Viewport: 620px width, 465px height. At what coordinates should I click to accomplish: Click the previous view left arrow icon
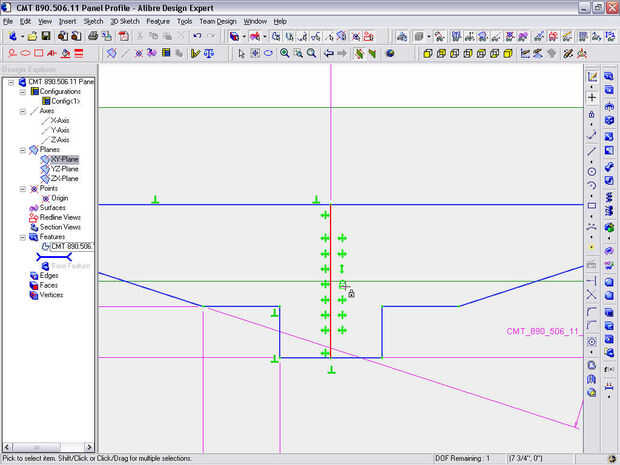[x=329, y=53]
